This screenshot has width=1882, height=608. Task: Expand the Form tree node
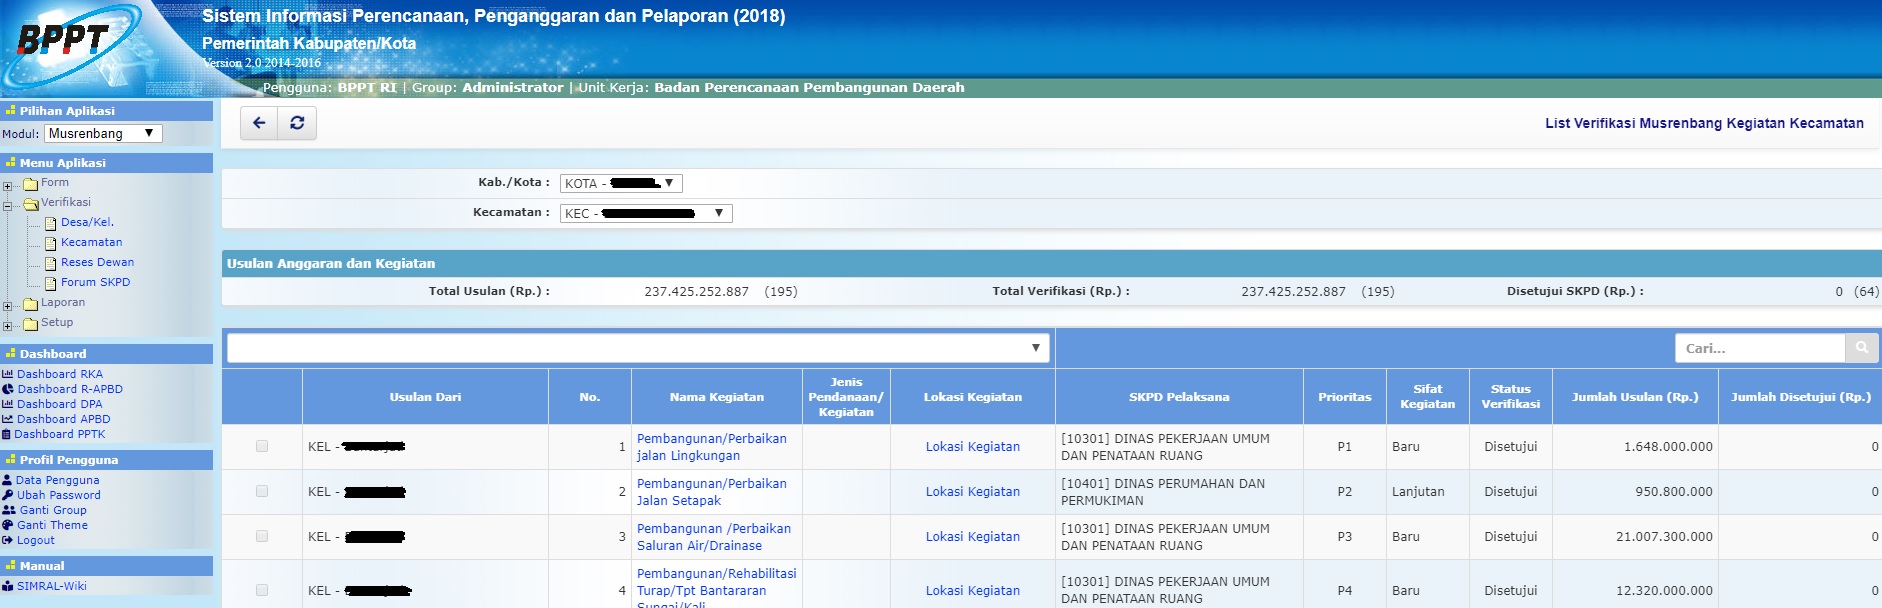[x=8, y=186]
